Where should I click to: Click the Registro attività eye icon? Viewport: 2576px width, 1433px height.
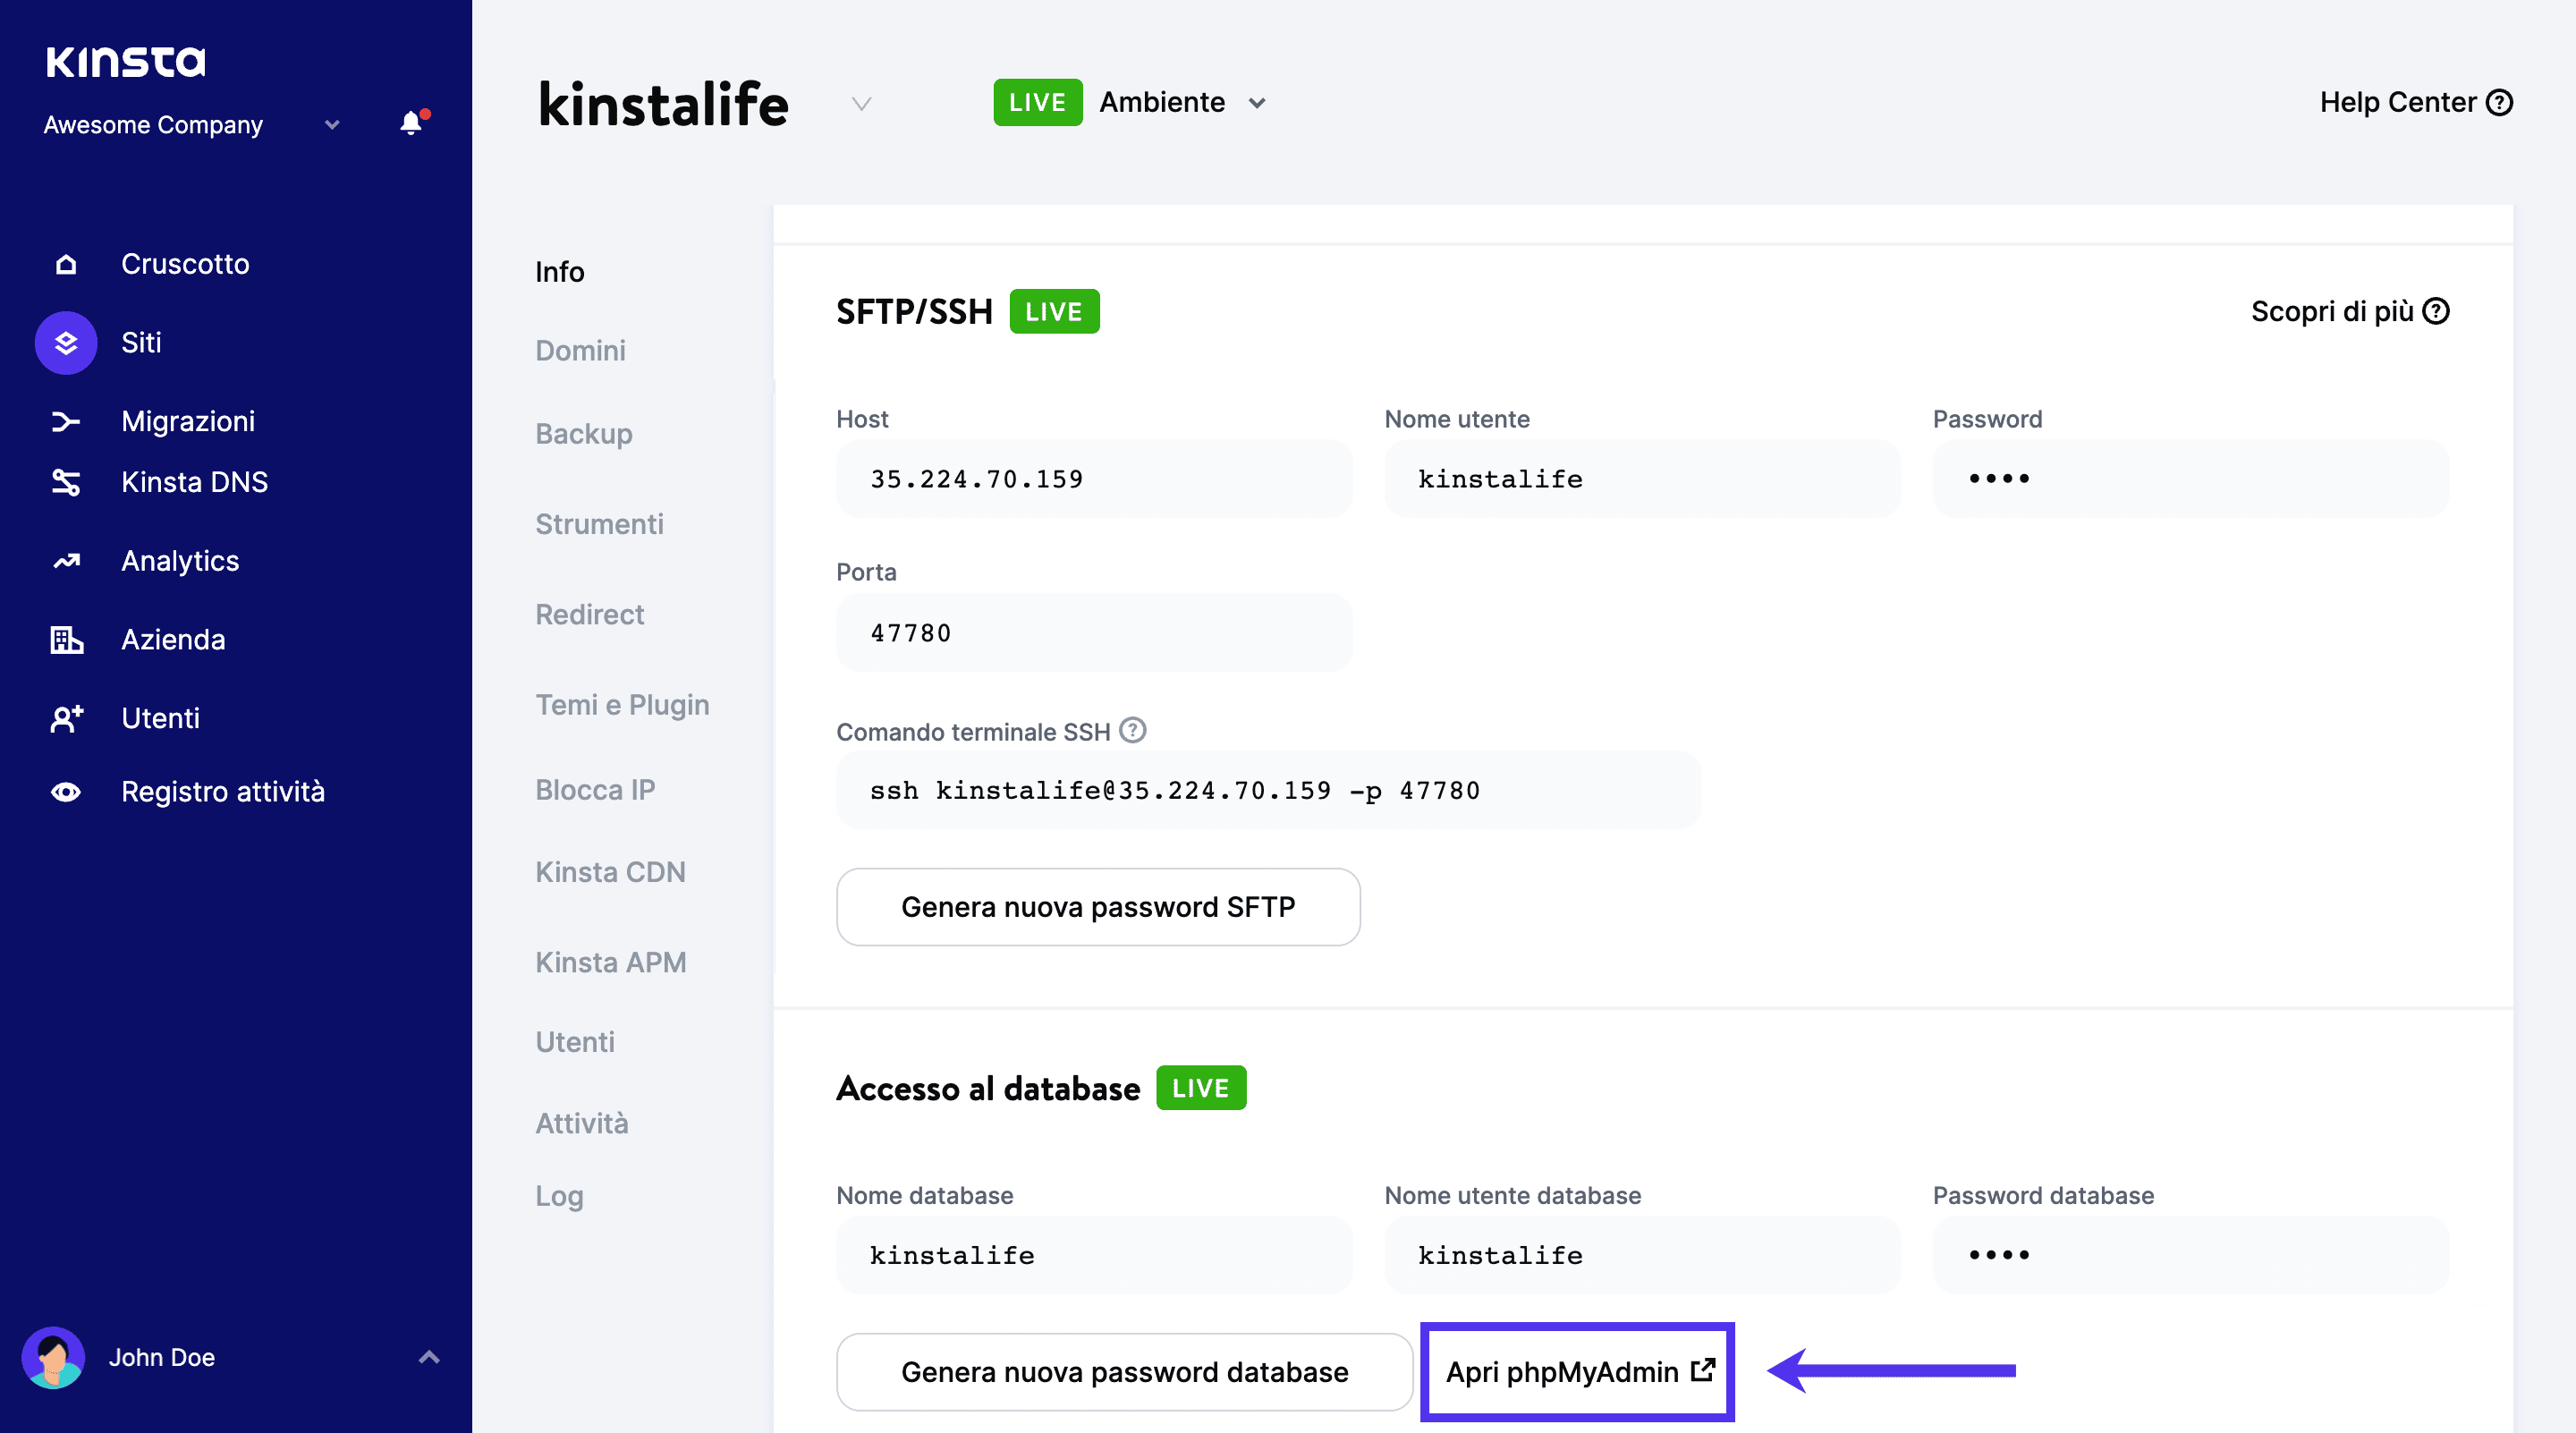66,791
